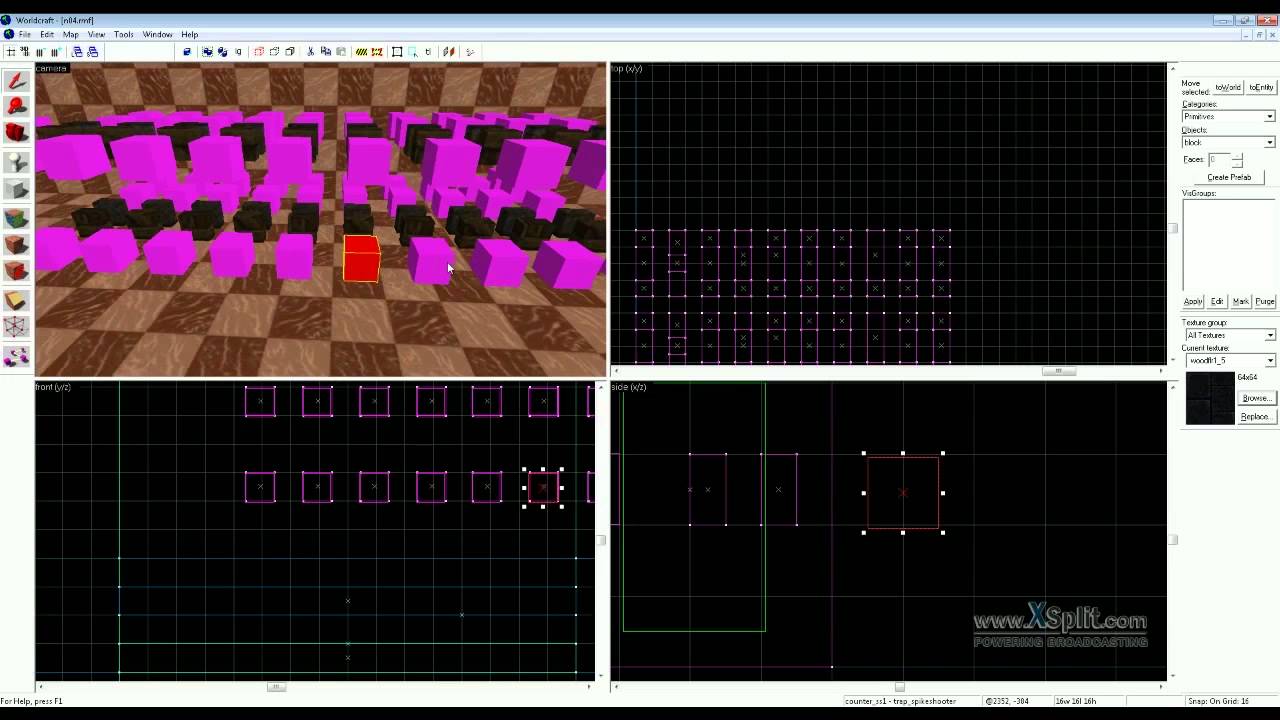Click the VisGroups Apply button
Image resolution: width=1280 pixels, height=720 pixels.
[x=1193, y=301]
